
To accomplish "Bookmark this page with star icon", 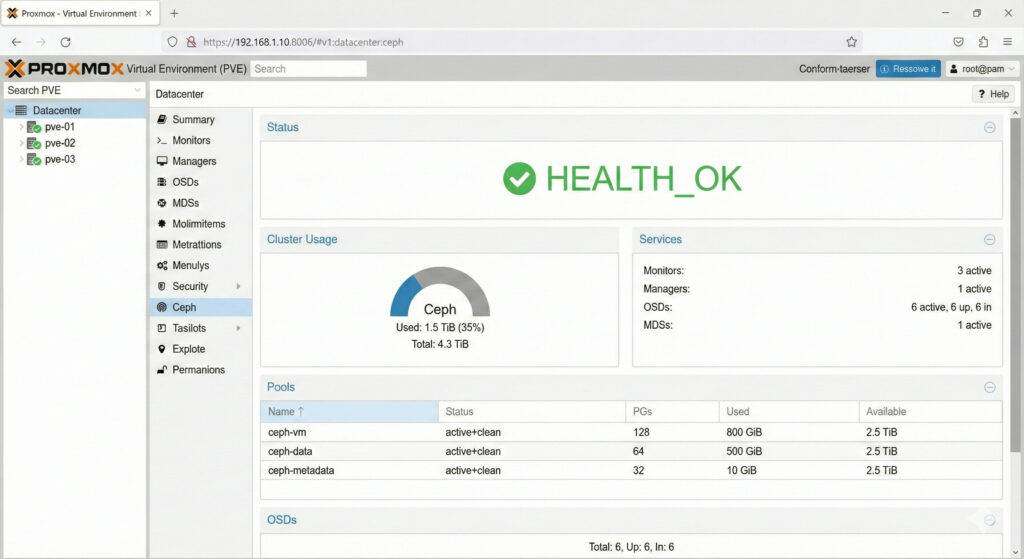I will pos(851,42).
